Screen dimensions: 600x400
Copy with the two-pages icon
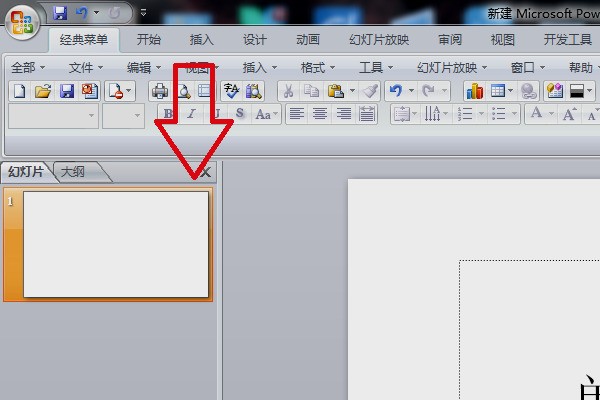click(311, 91)
